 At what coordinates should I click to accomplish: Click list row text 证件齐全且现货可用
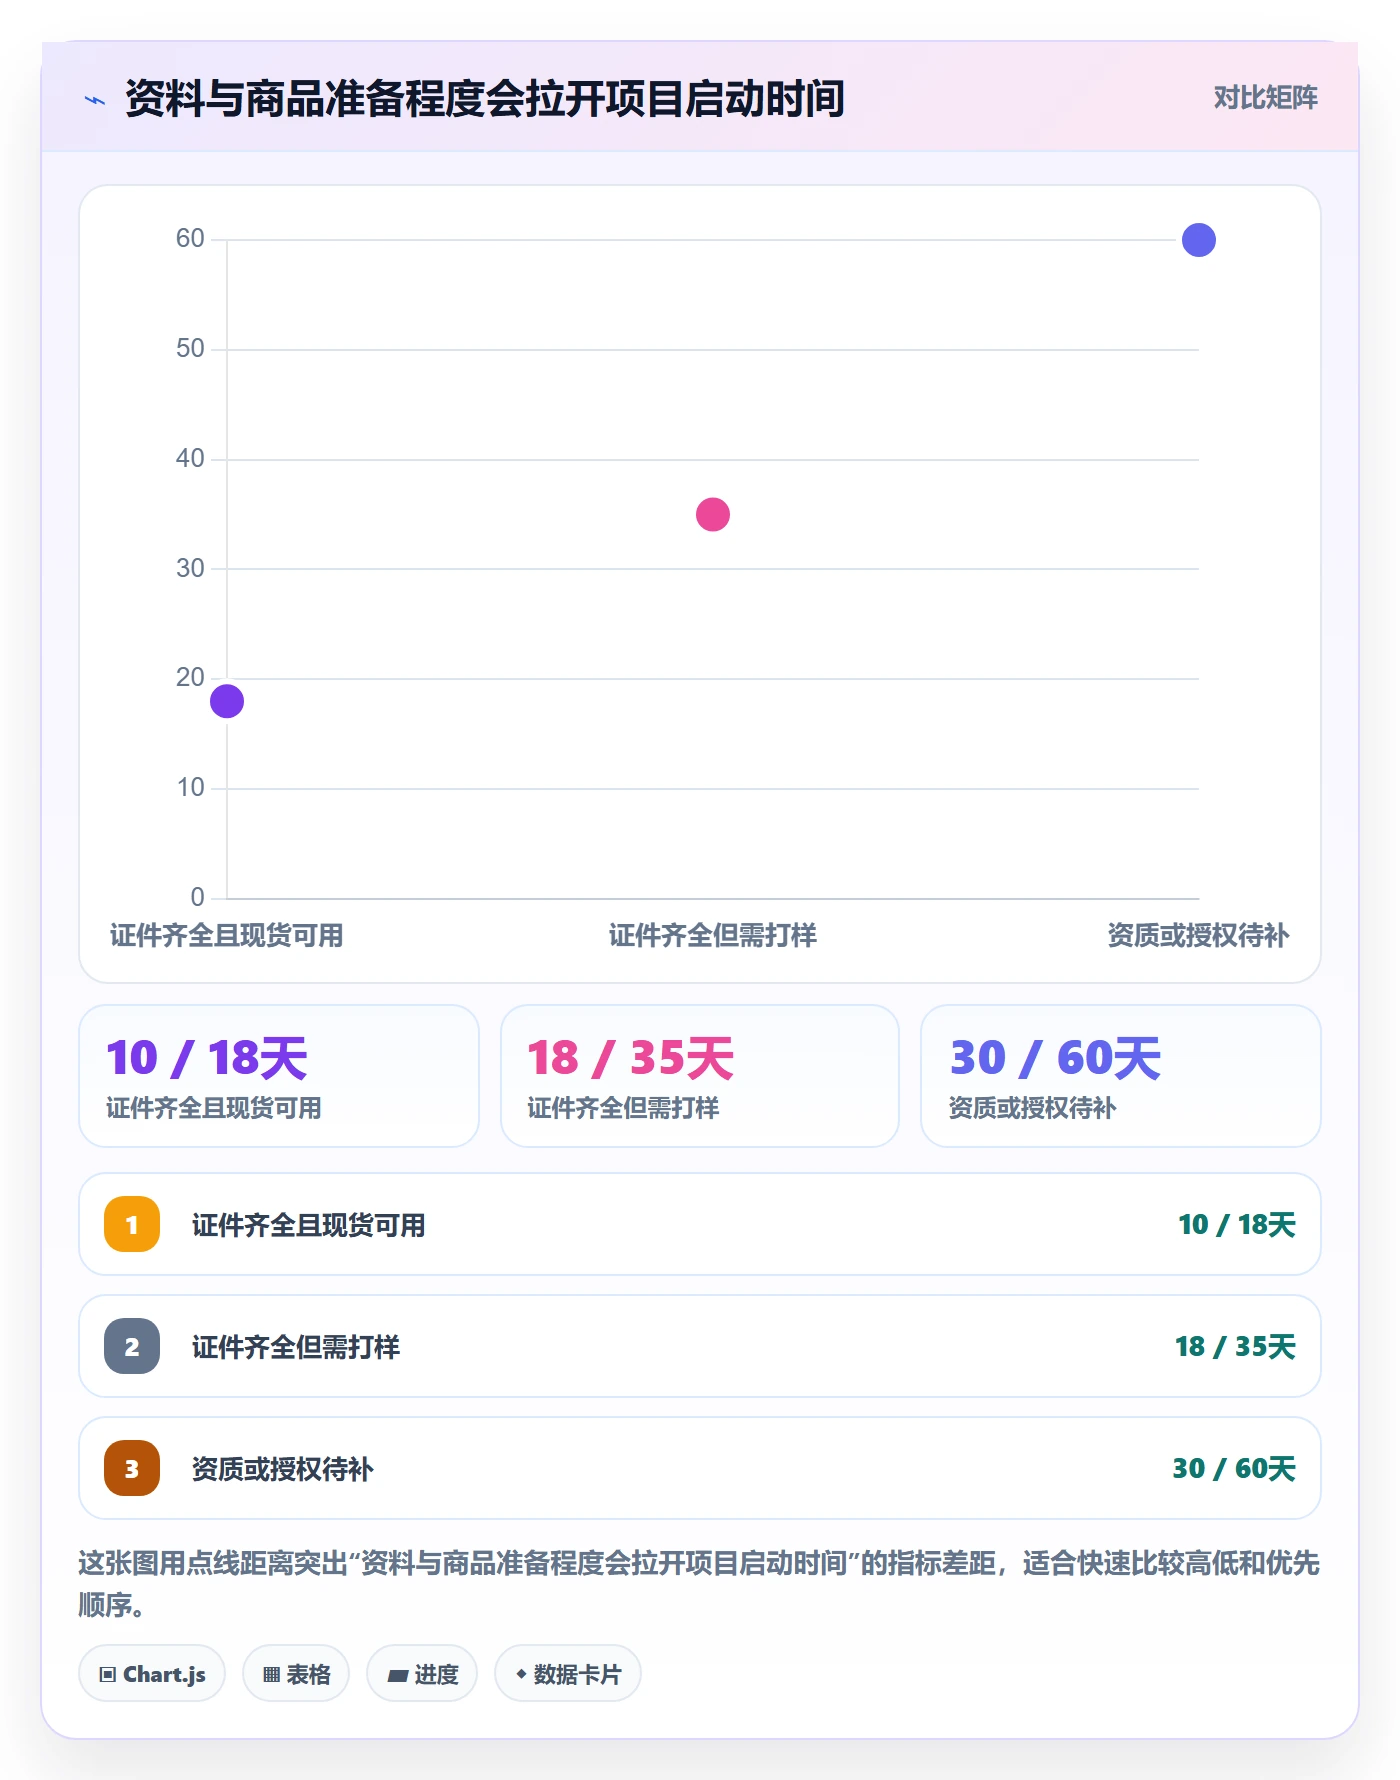point(309,1225)
